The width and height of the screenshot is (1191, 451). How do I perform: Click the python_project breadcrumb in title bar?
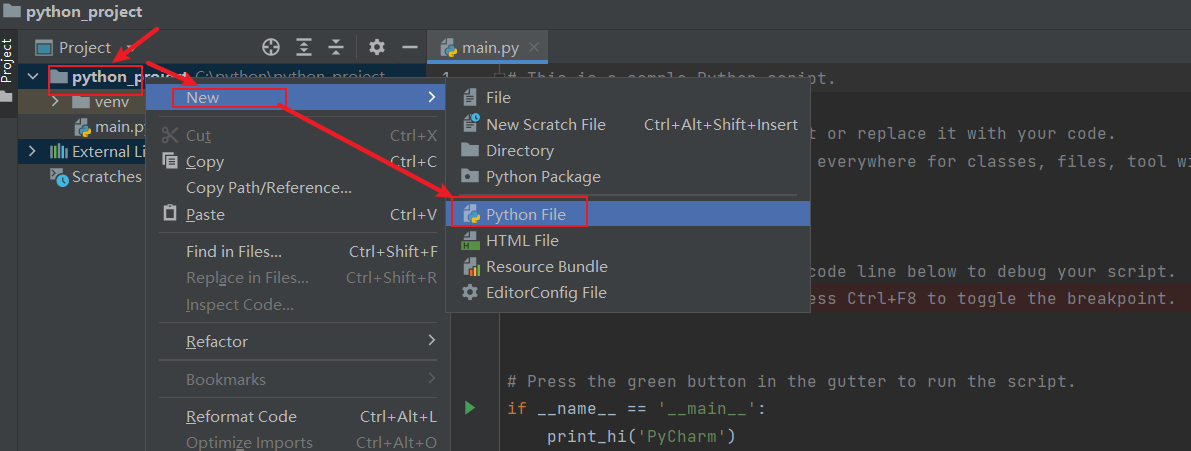pyautogui.click(x=84, y=12)
